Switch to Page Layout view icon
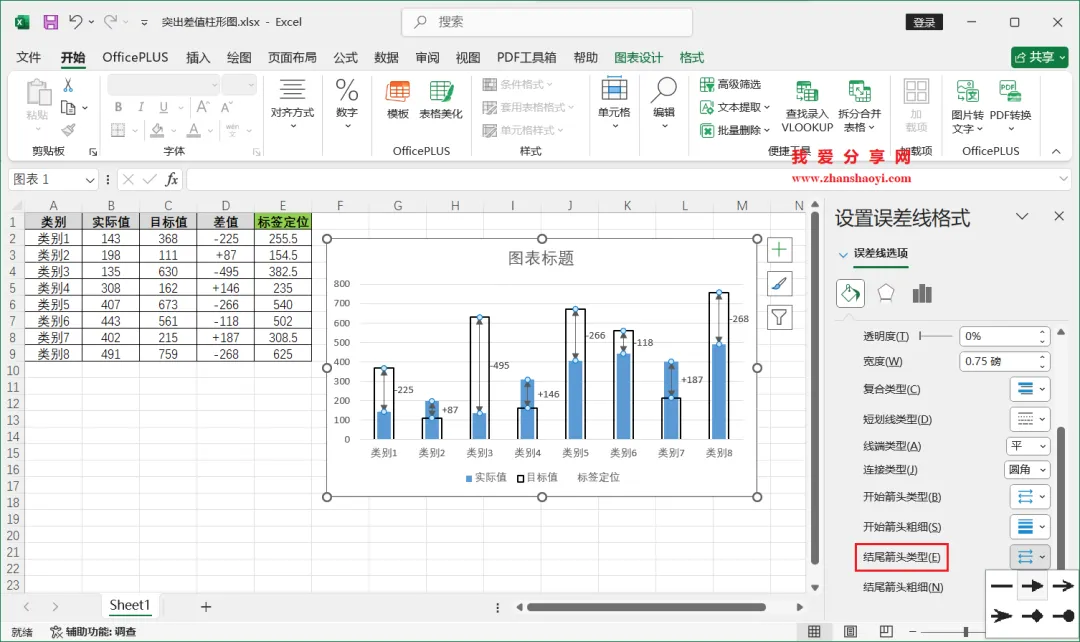The width and height of the screenshot is (1080, 642). tap(851, 632)
